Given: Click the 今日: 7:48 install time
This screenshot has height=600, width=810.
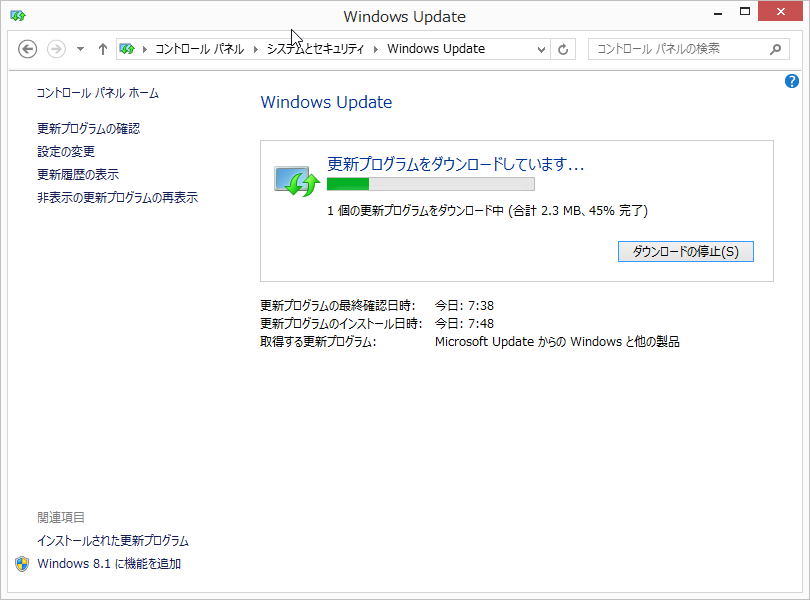Looking at the screenshot, I should pyautogui.click(x=464, y=324).
